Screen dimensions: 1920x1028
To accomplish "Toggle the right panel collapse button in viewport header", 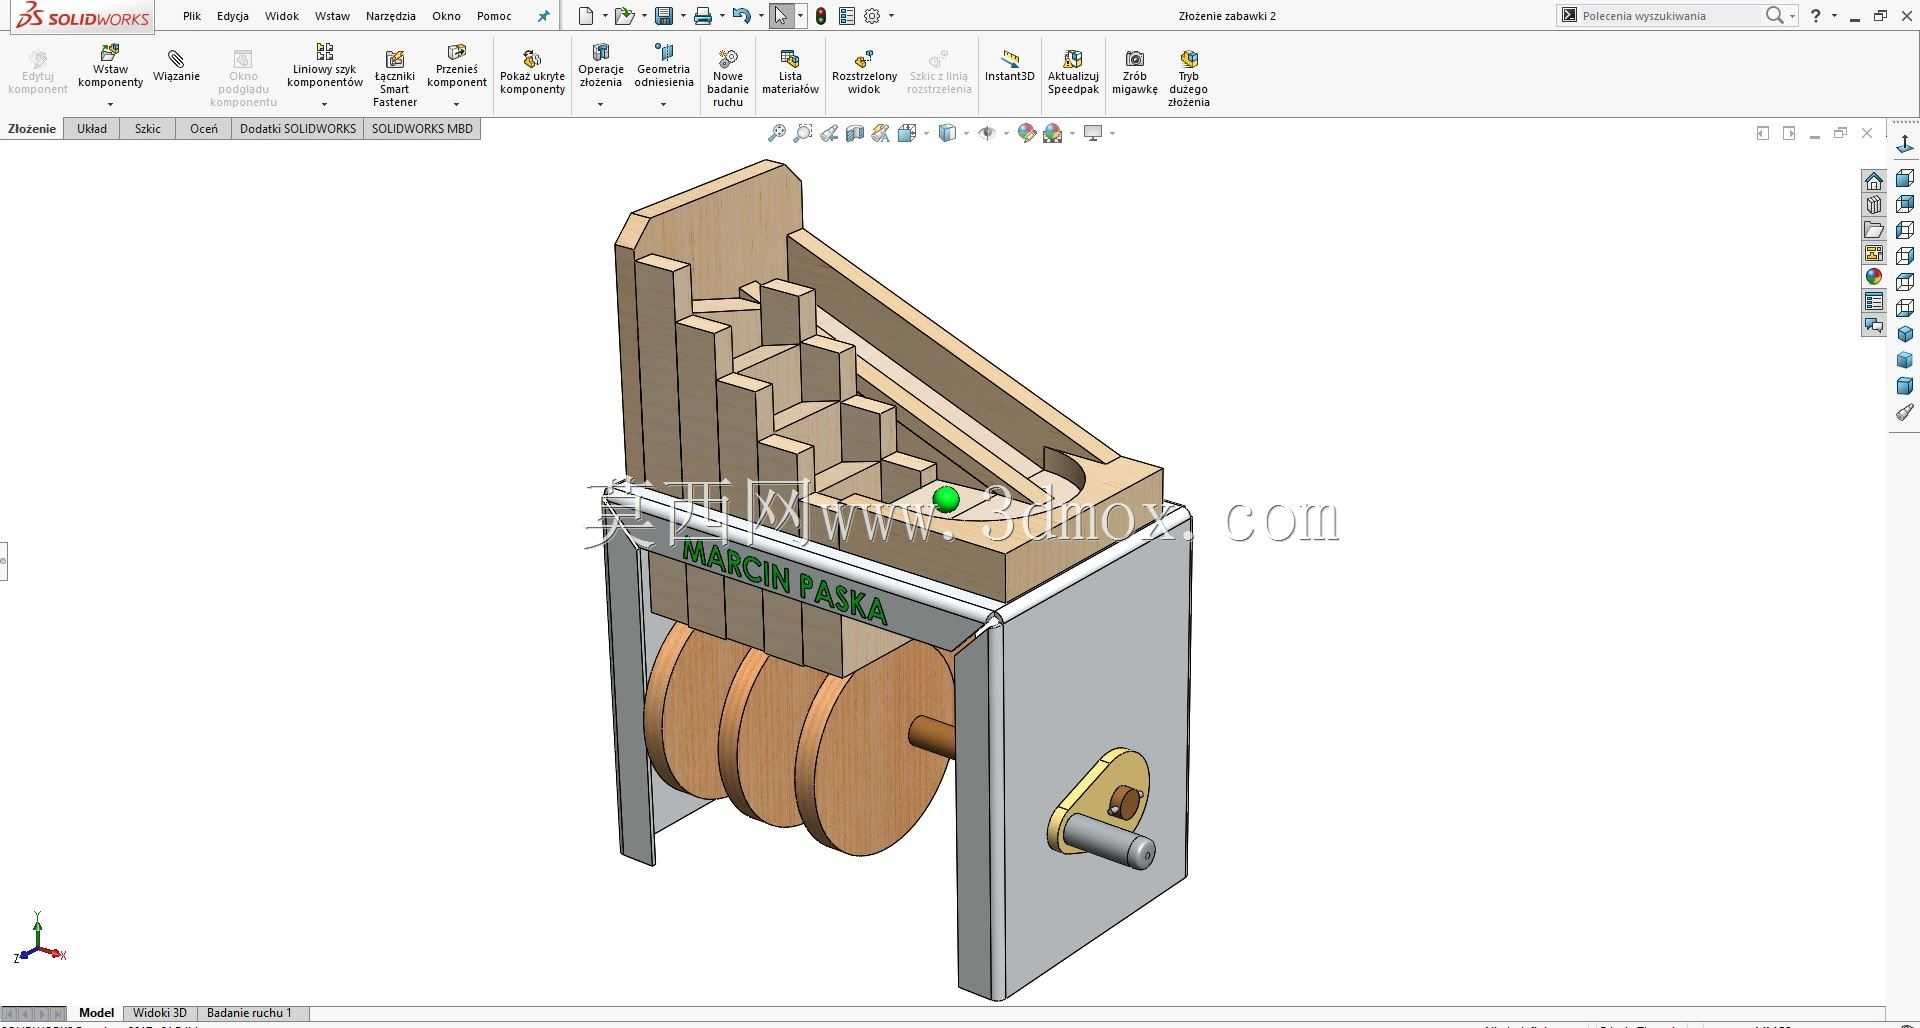I will point(1789,133).
